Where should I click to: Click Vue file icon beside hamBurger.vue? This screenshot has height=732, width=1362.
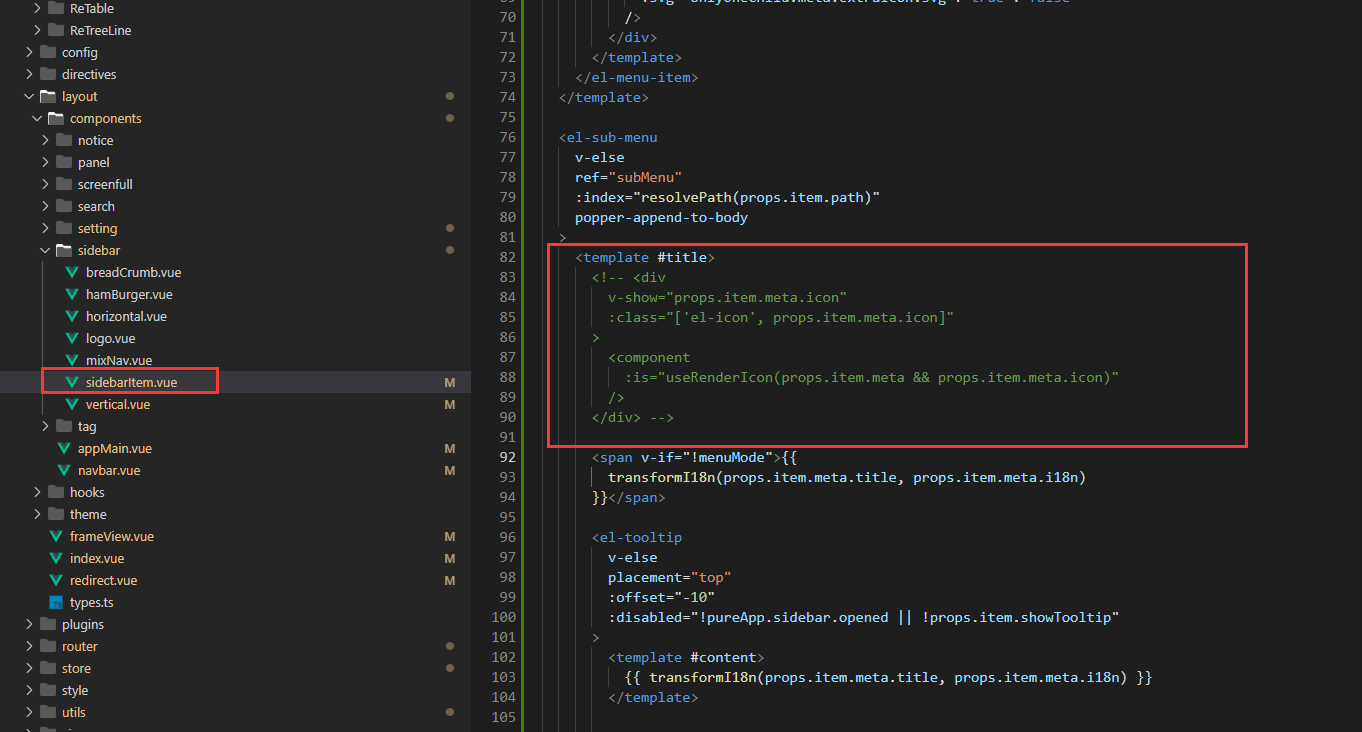[71, 294]
